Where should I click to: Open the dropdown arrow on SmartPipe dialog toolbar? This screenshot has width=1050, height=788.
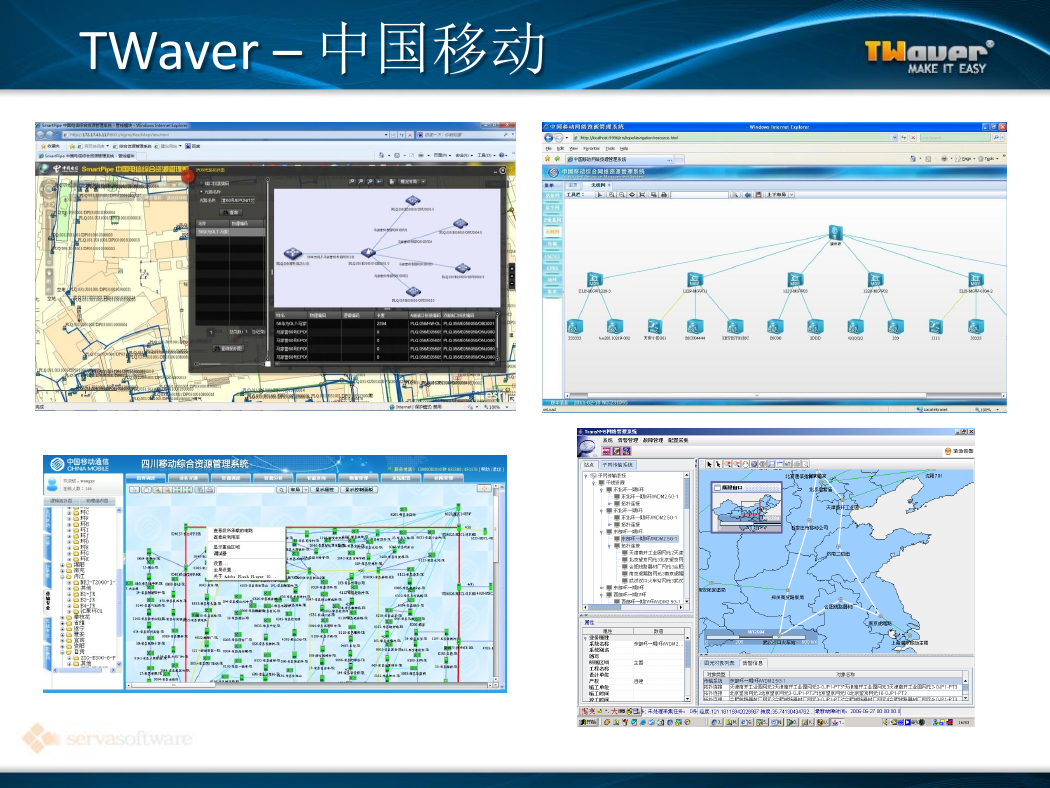pos(423,181)
